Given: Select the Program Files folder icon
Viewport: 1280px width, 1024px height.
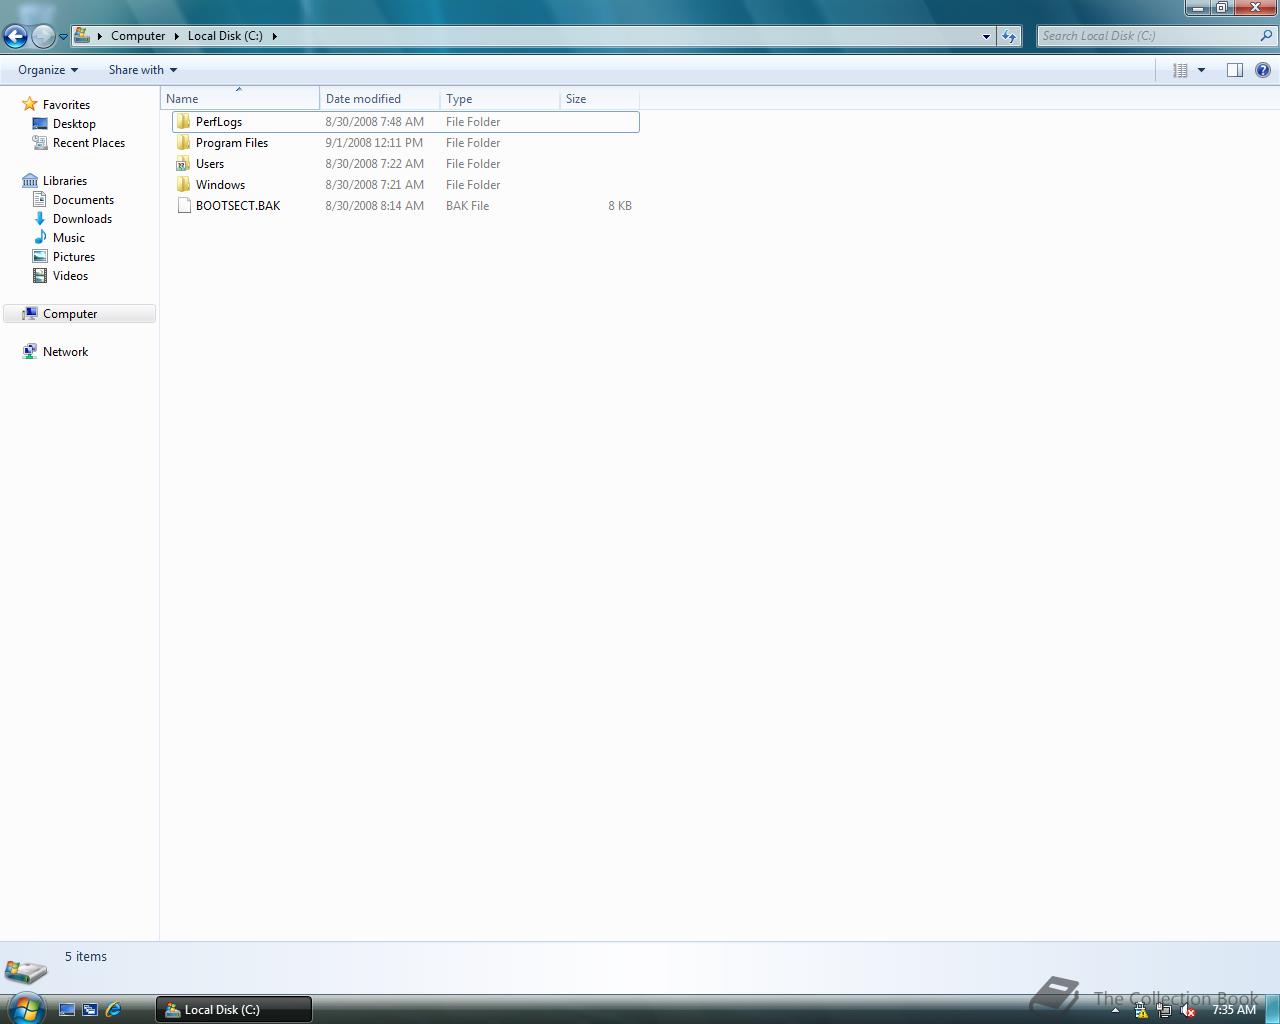Looking at the screenshot, I should [183, 143].
